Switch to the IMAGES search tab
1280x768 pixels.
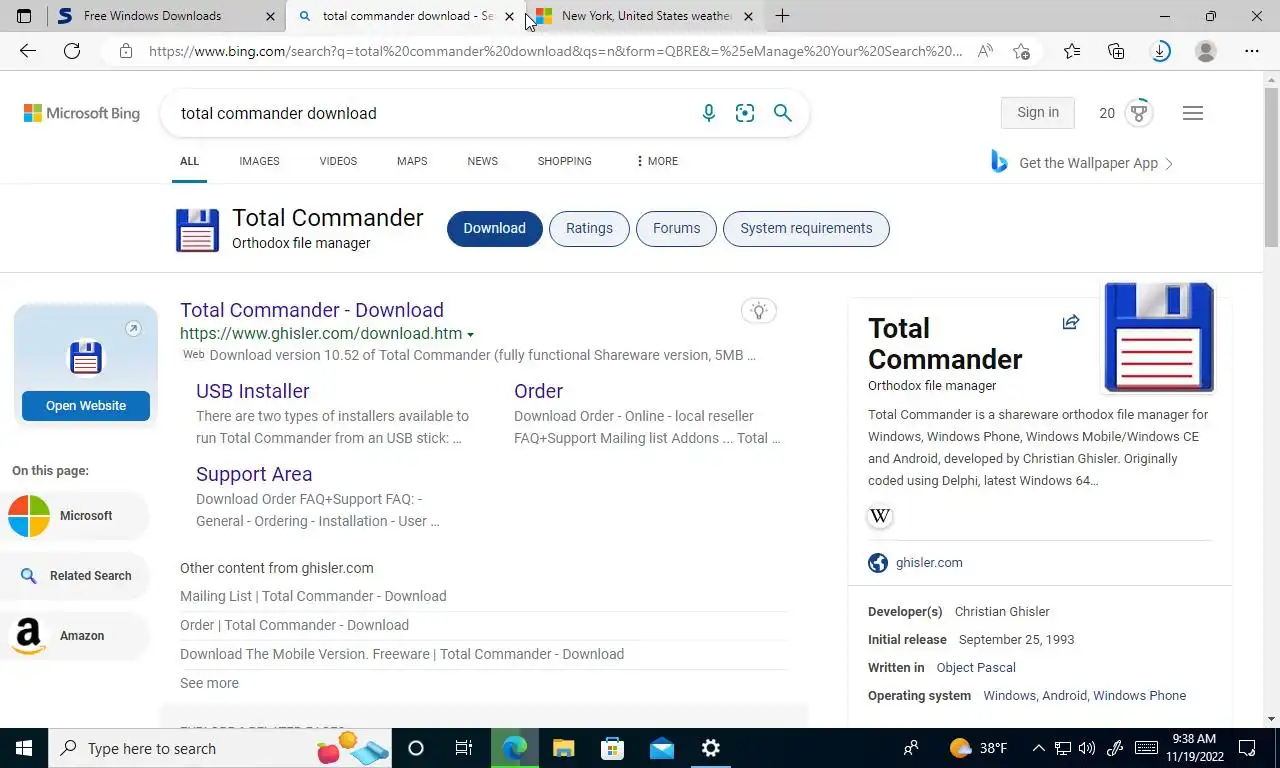(259, 161)
